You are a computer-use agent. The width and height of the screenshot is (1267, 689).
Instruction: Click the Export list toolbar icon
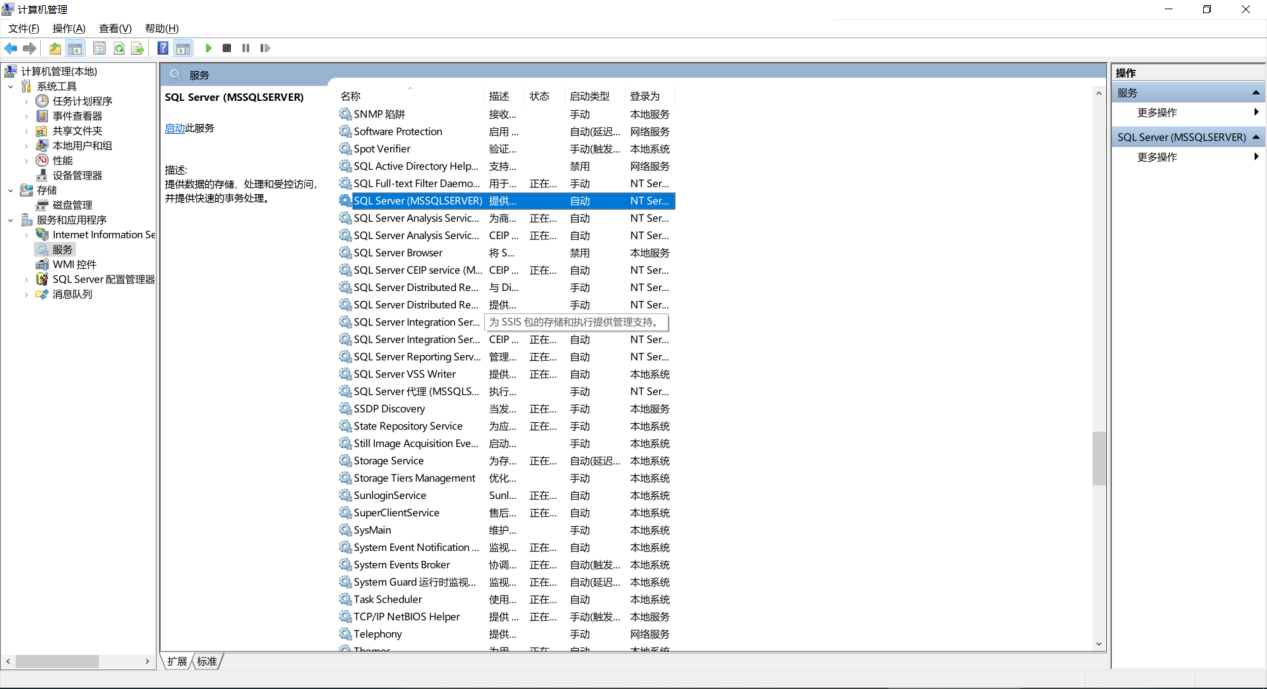point(138,48)
